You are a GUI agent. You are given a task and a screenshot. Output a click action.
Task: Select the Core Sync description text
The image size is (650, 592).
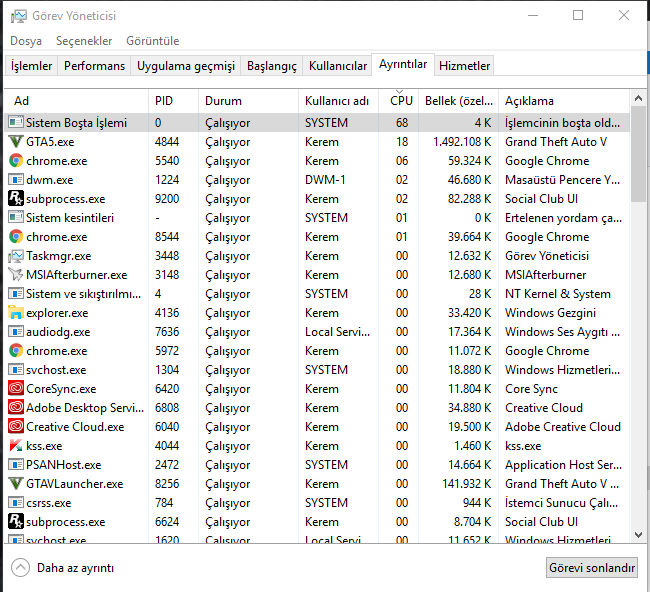(x=531, y=388)
